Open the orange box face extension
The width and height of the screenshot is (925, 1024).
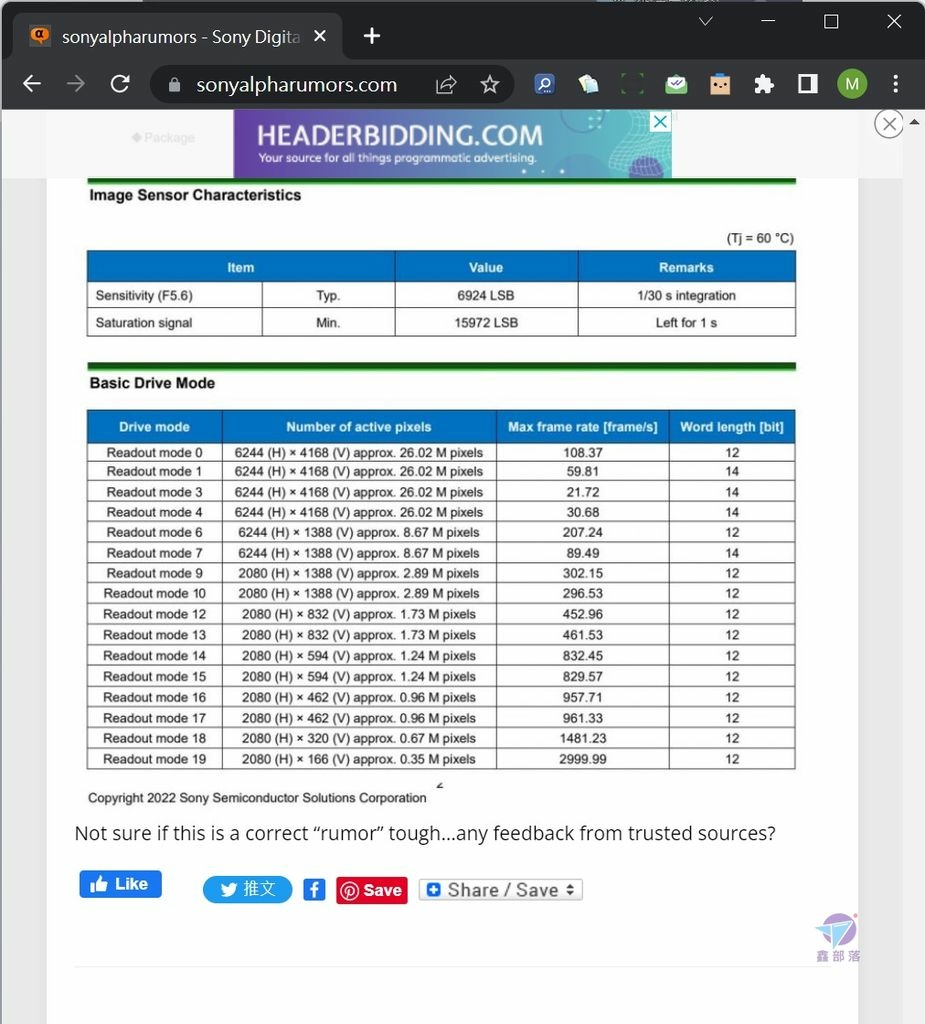[x=720, y=84]
